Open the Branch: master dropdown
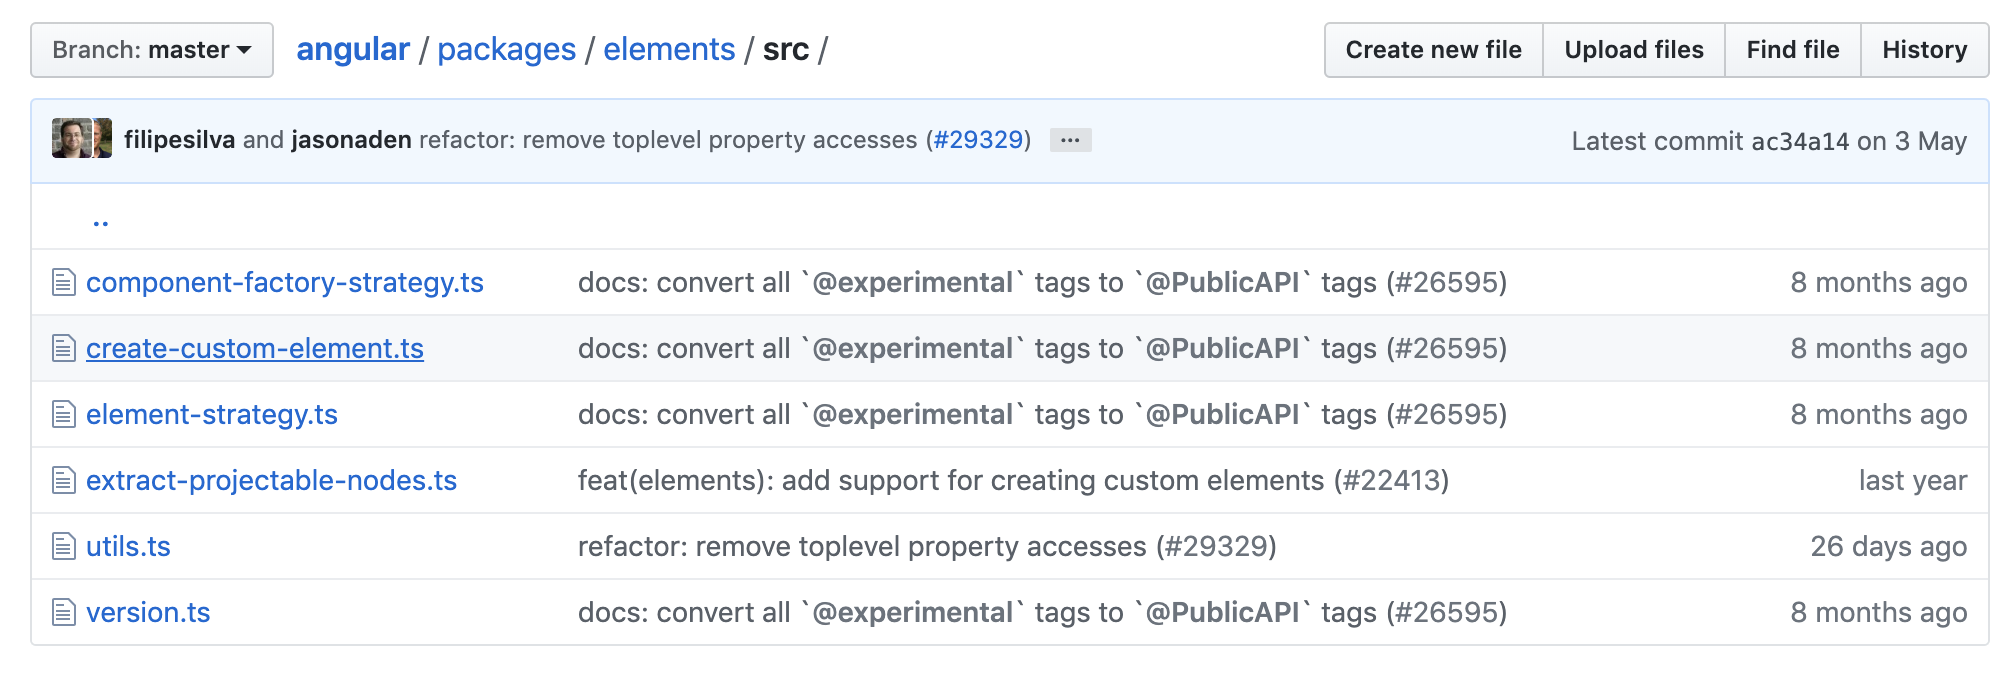 coord(152,50)
